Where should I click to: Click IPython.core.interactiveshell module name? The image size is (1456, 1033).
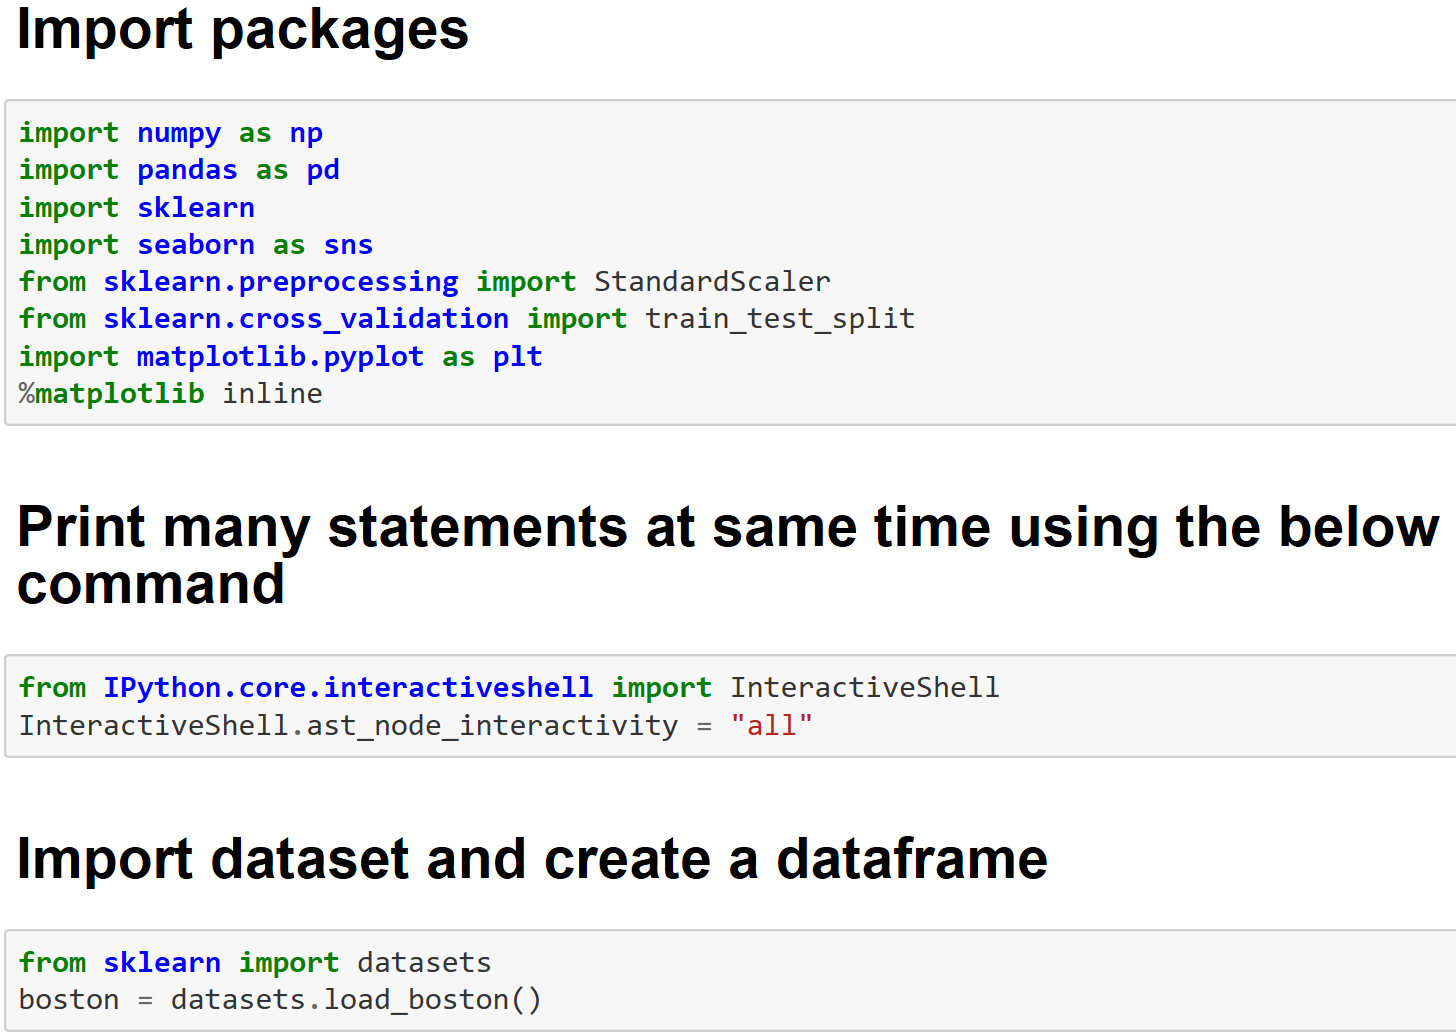point(348,688)
